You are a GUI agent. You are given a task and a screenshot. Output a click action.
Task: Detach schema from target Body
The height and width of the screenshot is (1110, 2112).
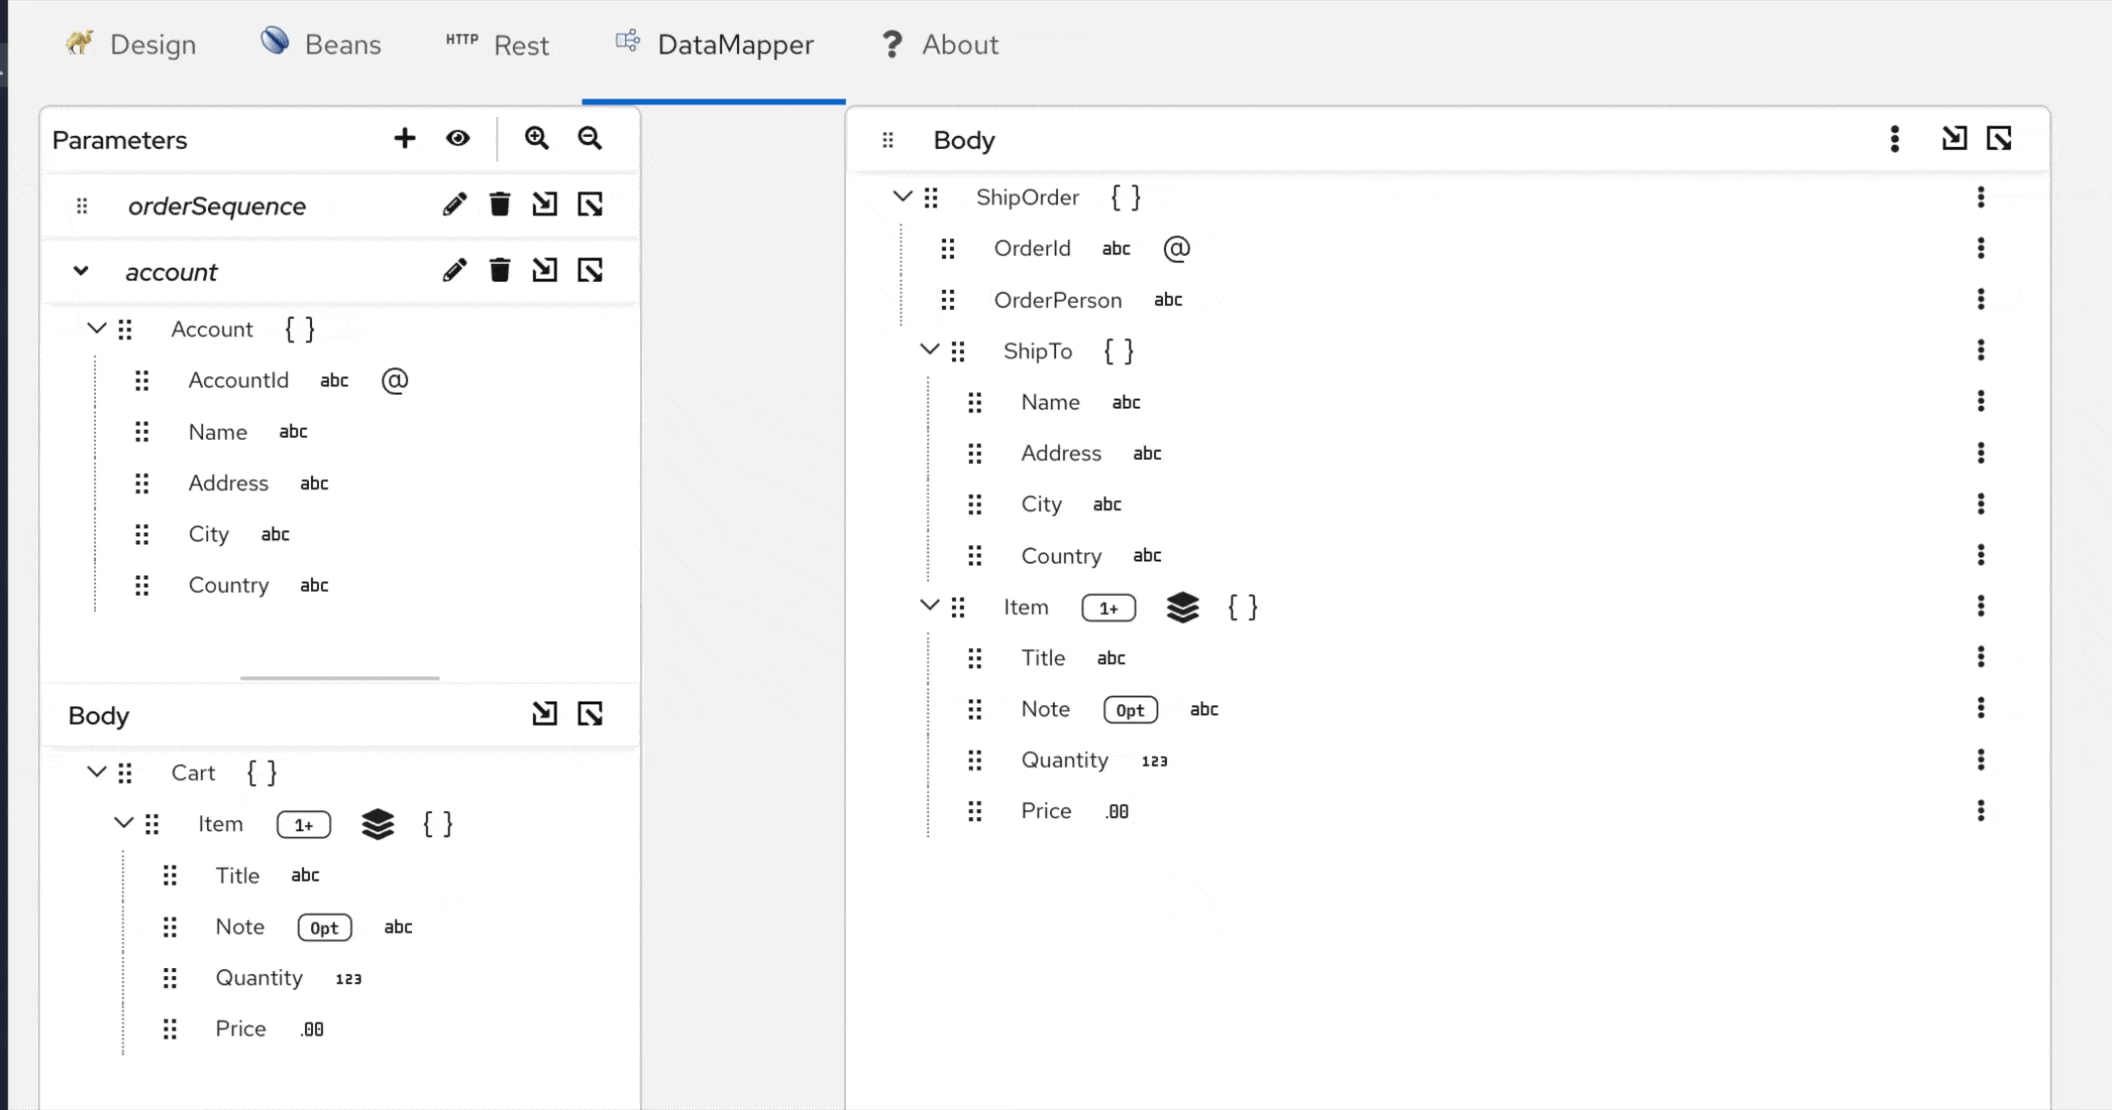[1999, 139]
